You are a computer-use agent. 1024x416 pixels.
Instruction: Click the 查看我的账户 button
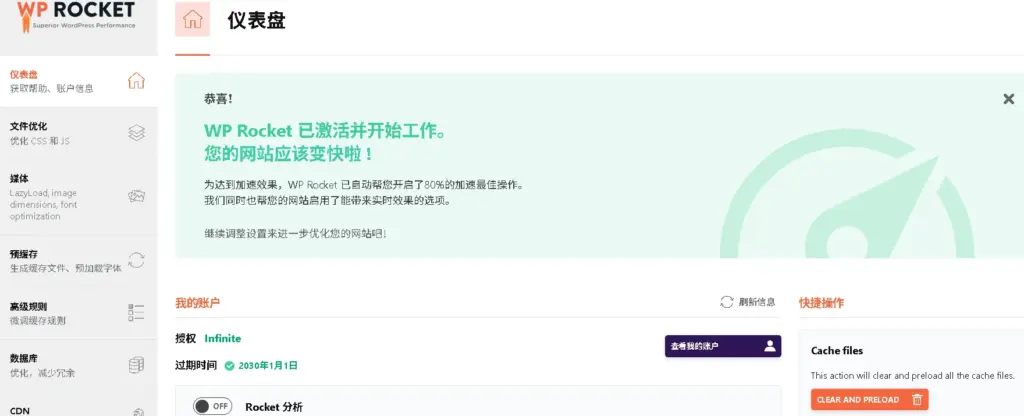coord(723,346)
